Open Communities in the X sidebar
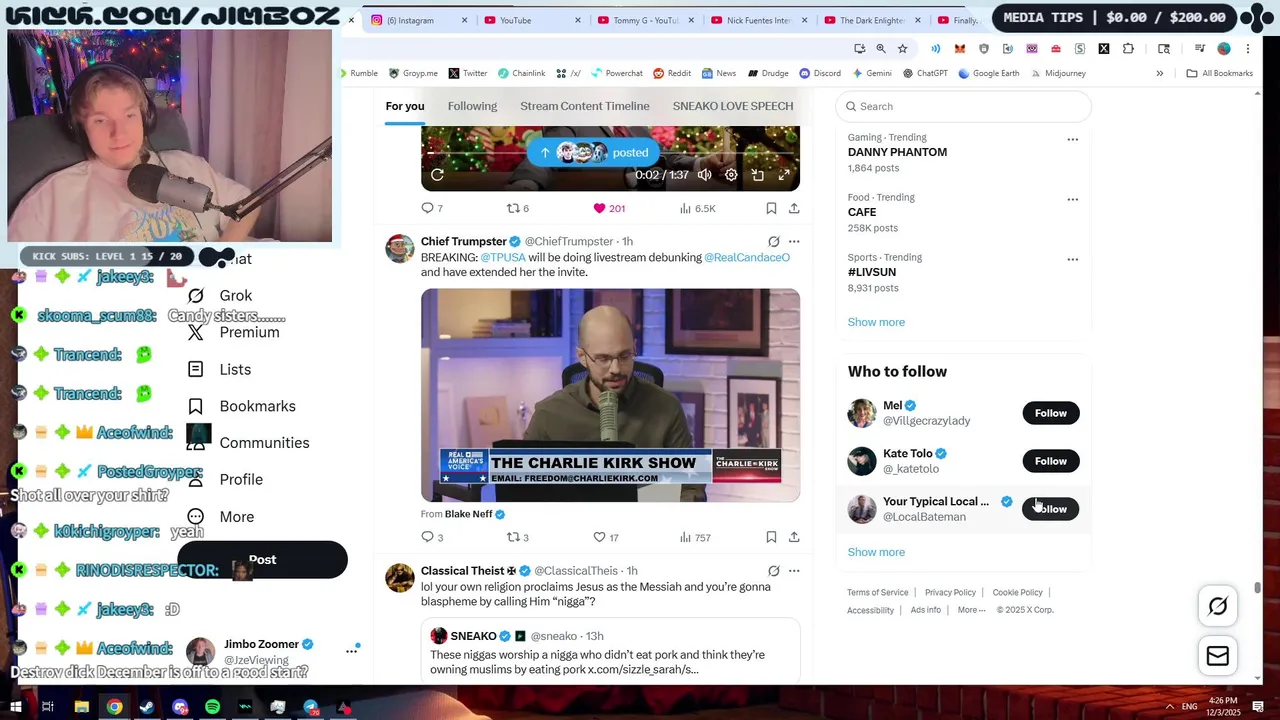 point(248,443)
